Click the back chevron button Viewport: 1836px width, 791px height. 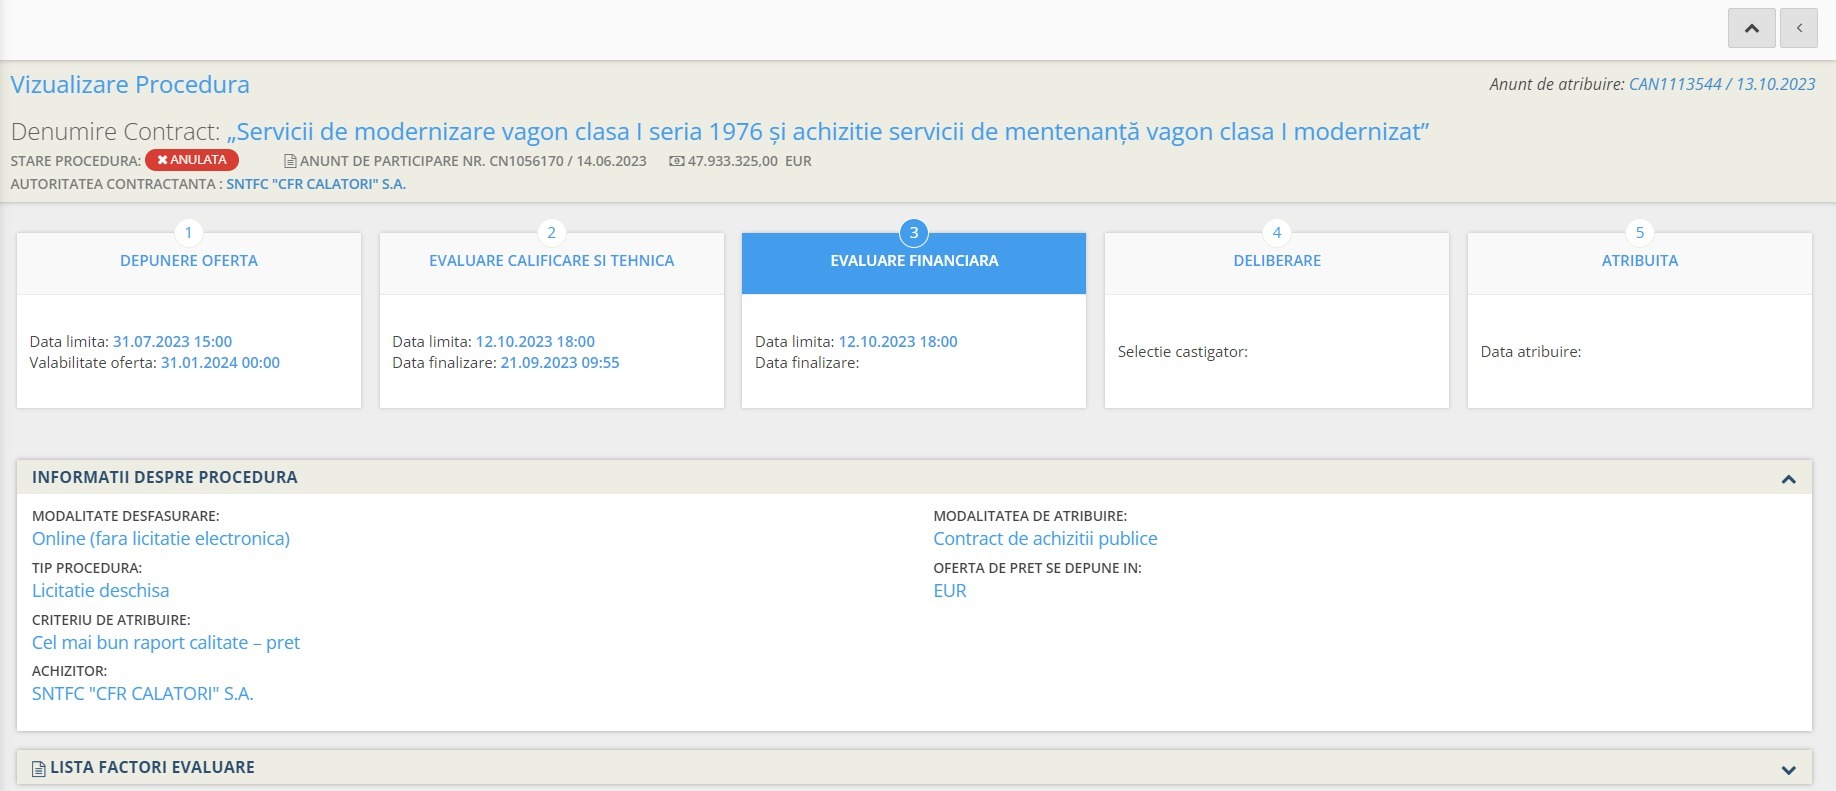[x=1799, y=28]
